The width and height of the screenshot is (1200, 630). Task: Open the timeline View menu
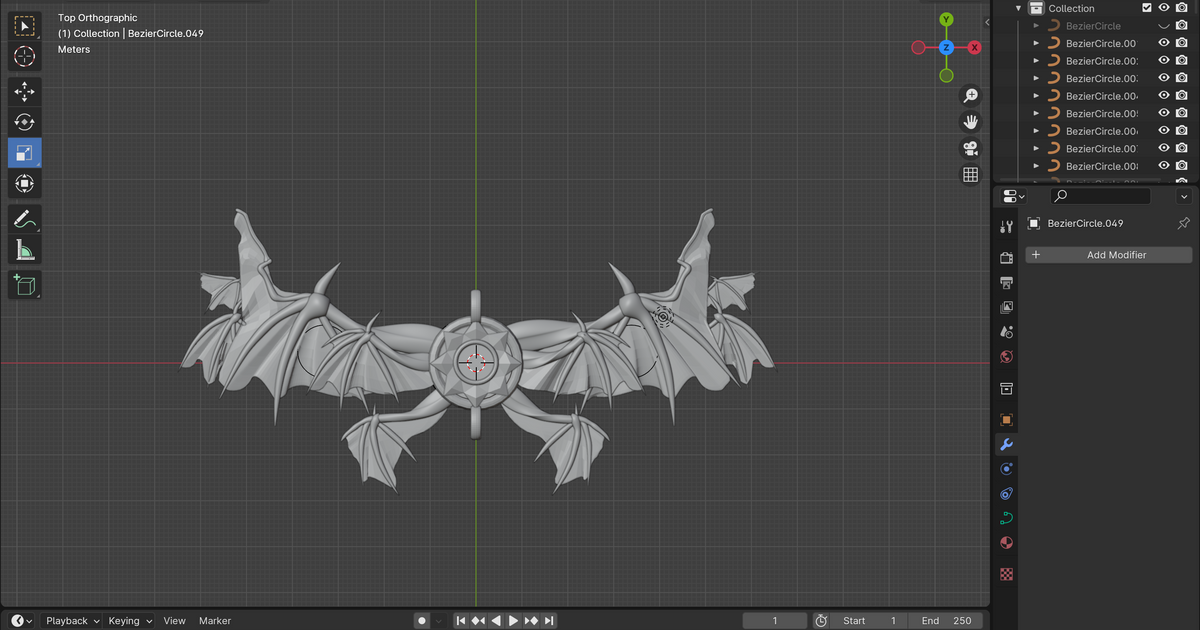(x=174, y=621)
